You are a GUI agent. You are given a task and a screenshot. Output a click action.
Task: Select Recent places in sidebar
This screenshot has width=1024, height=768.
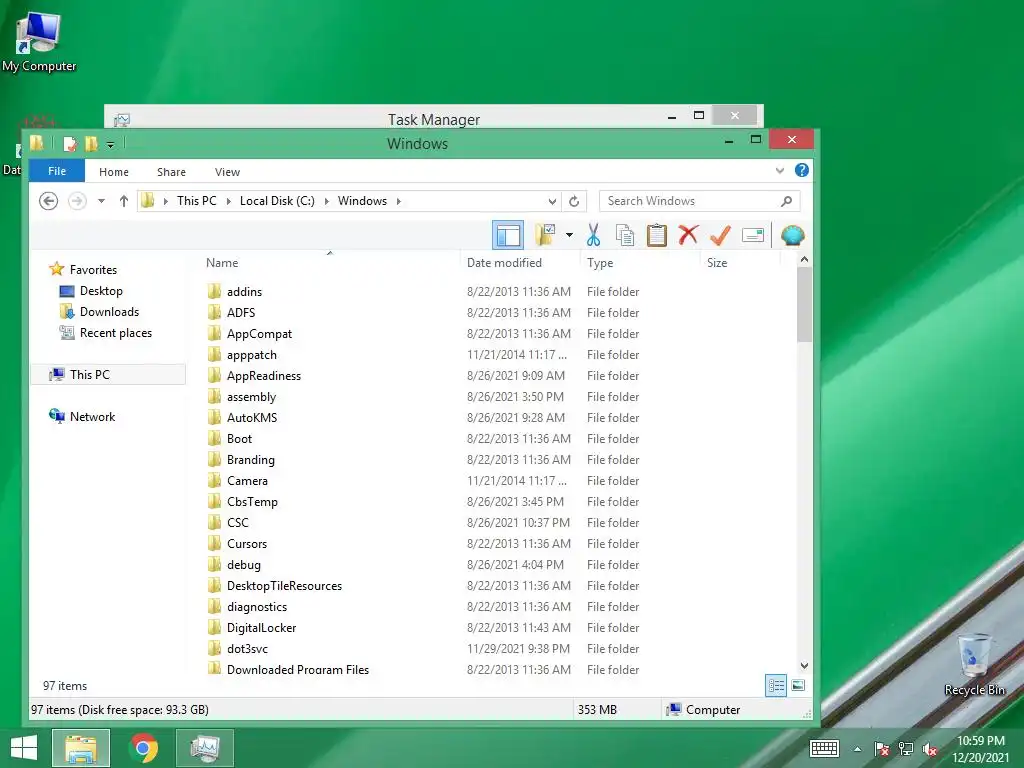[116, 333]
